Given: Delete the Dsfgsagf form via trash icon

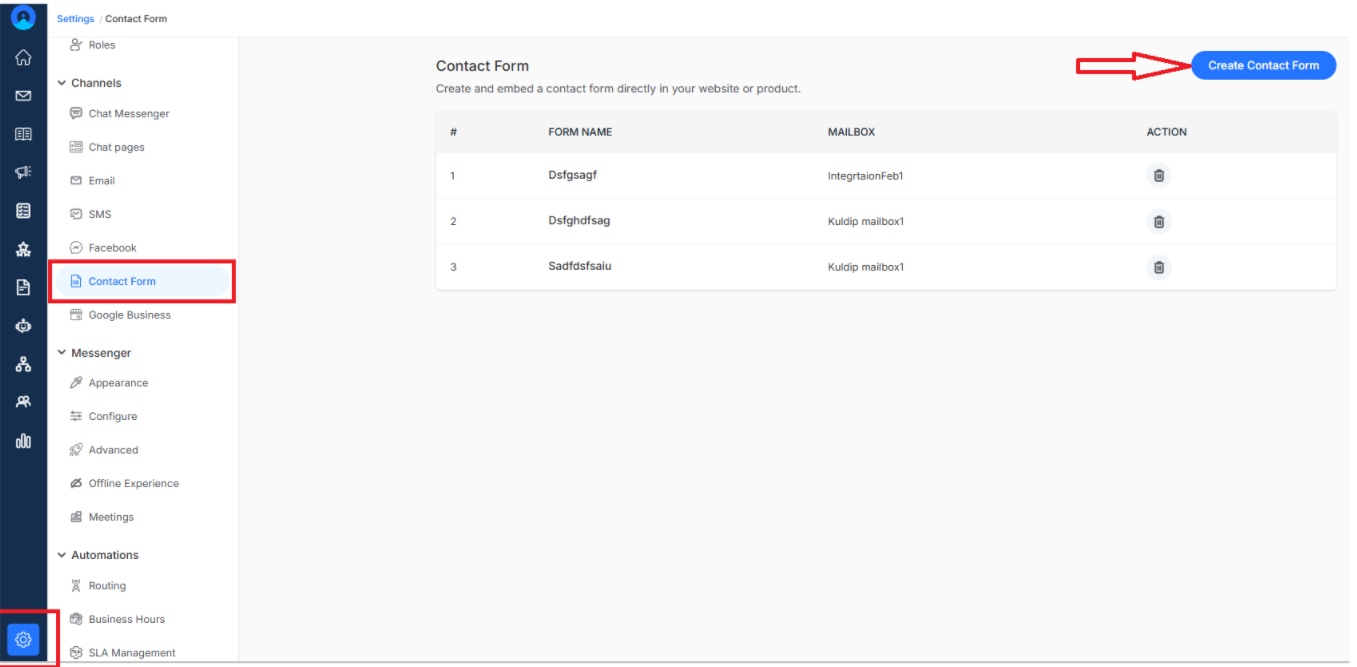Looking at the screenshot, I should pyautogui.click(x=1158, y=176).
